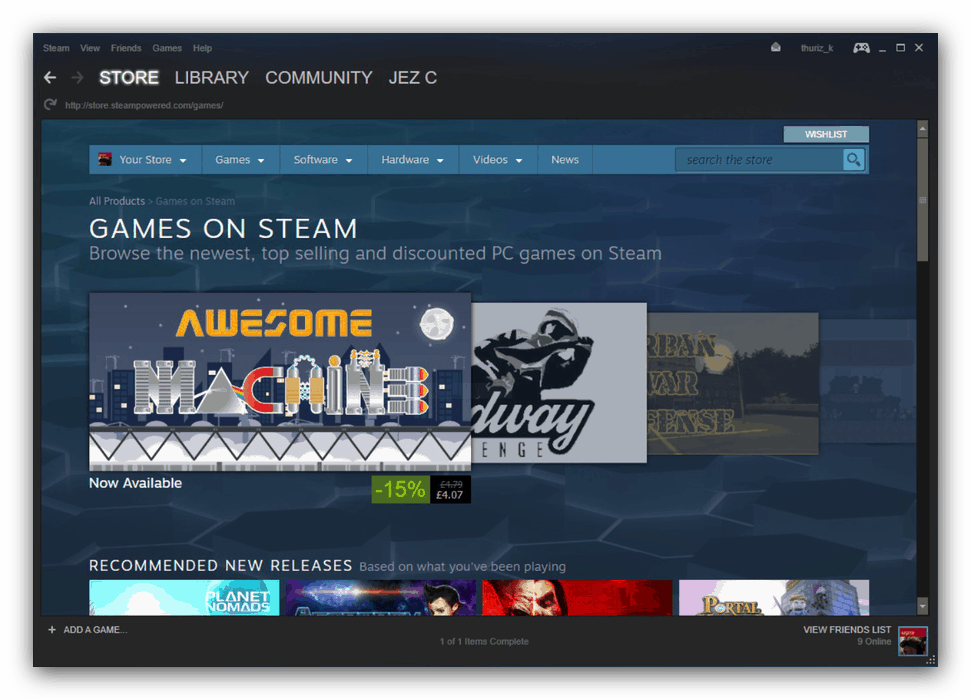Switch to the LIBRARY tab
Viewport: 971px width, 700px height.
coord(211,77)
